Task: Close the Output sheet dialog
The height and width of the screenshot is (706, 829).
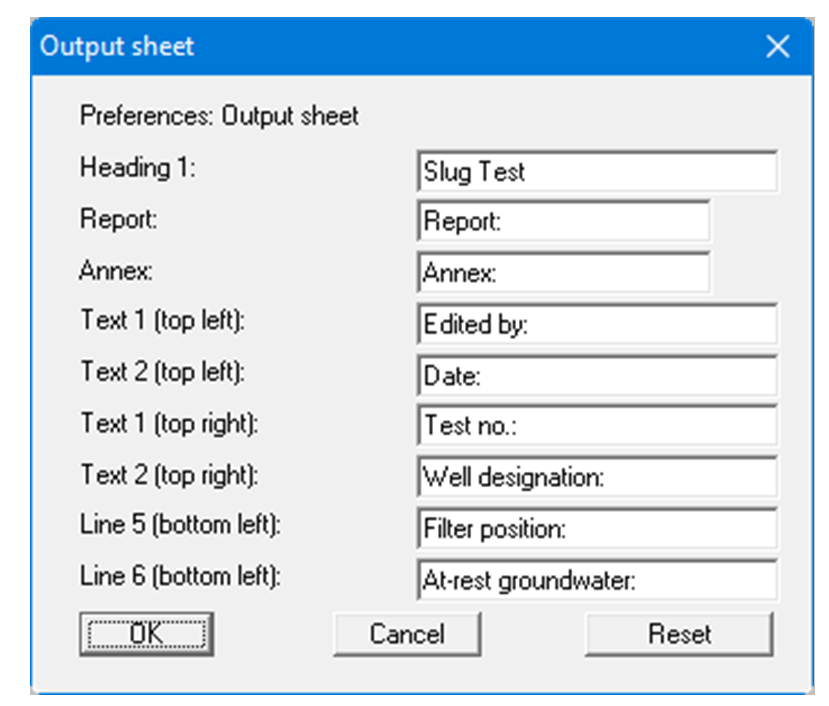Action: pyautogui.click(x=777, y=45)
